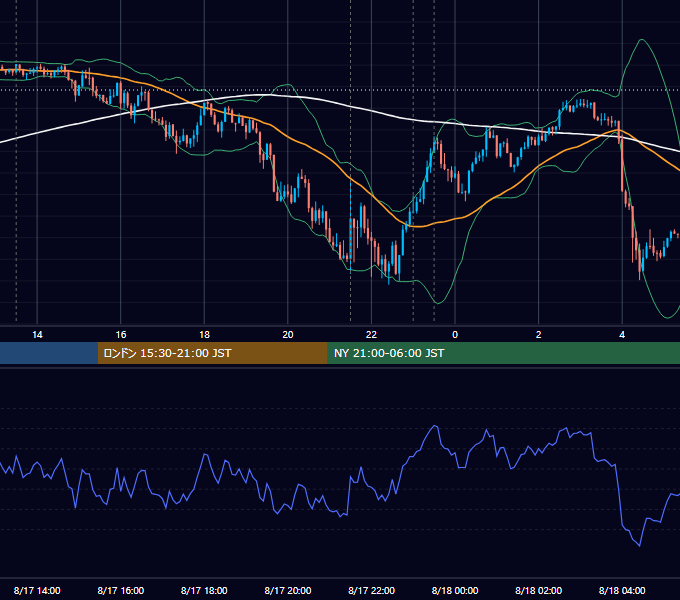Click the 8/18 00:00 label on oscillator axis
680x600 pixels.
(455, 590)
